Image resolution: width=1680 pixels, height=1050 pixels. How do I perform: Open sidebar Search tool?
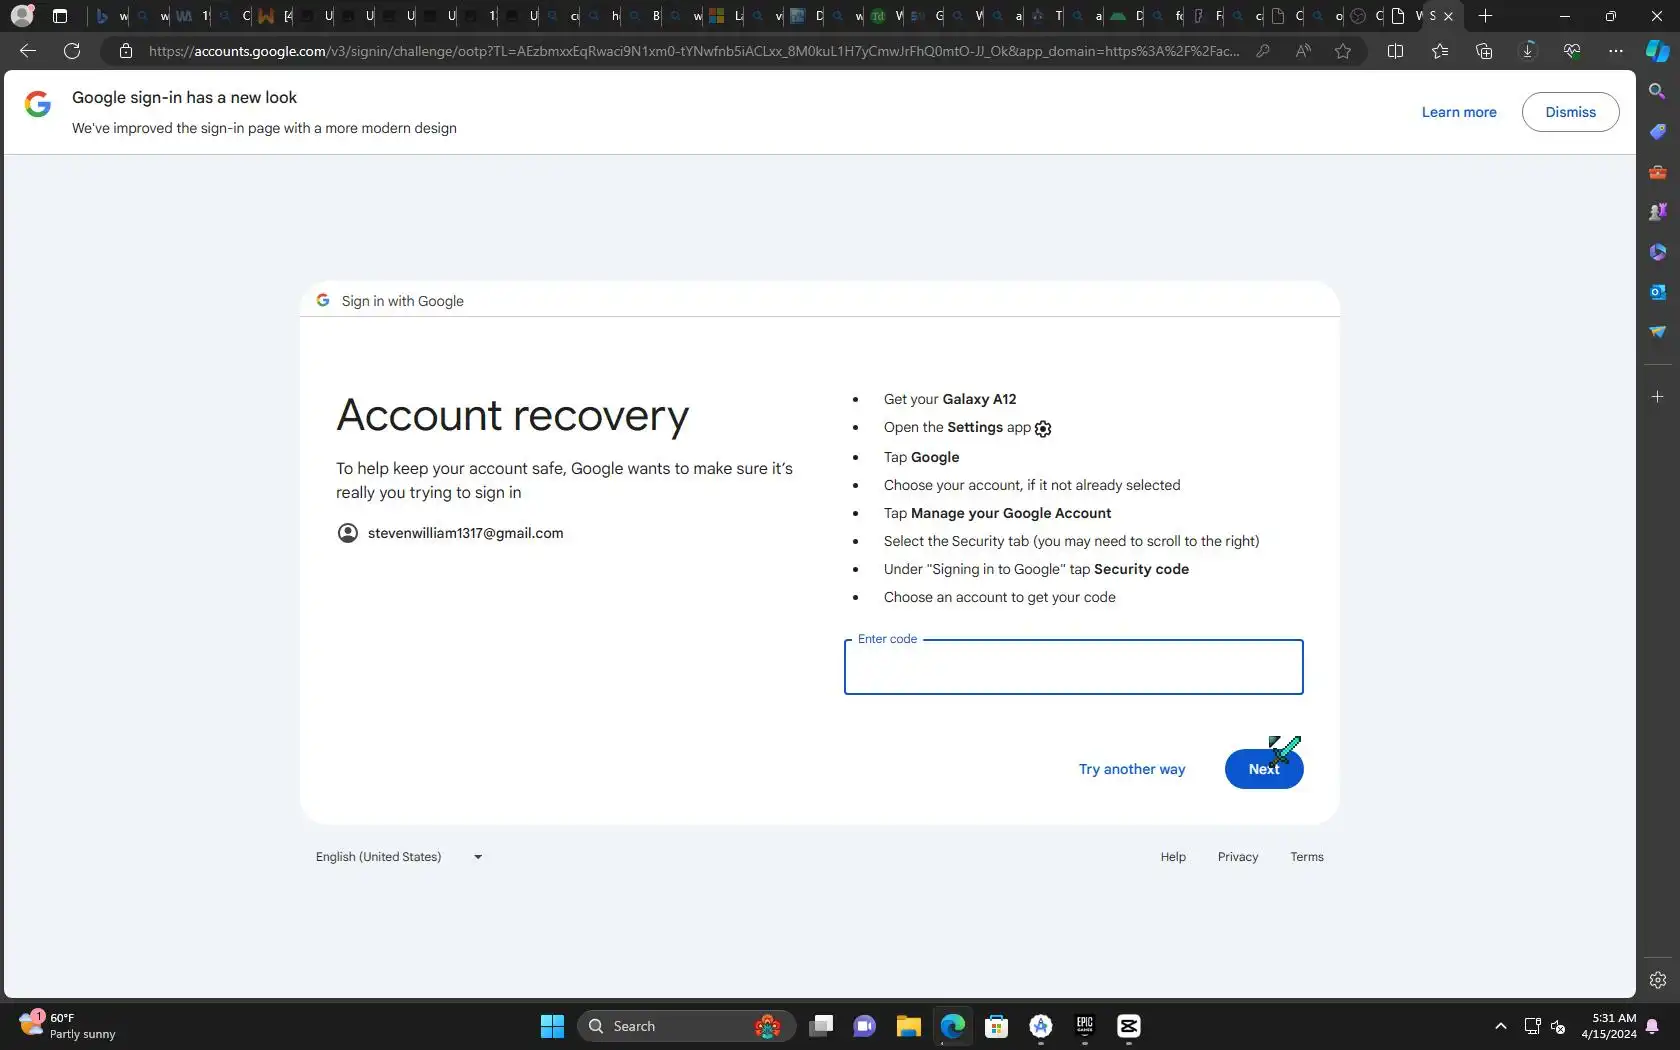(x=1658, y=91)
